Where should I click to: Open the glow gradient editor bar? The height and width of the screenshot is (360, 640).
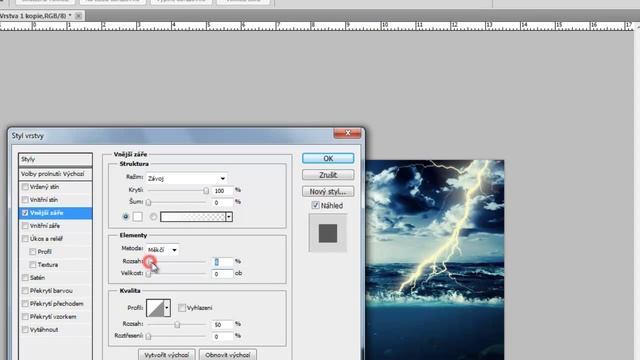tap(193, 217)
